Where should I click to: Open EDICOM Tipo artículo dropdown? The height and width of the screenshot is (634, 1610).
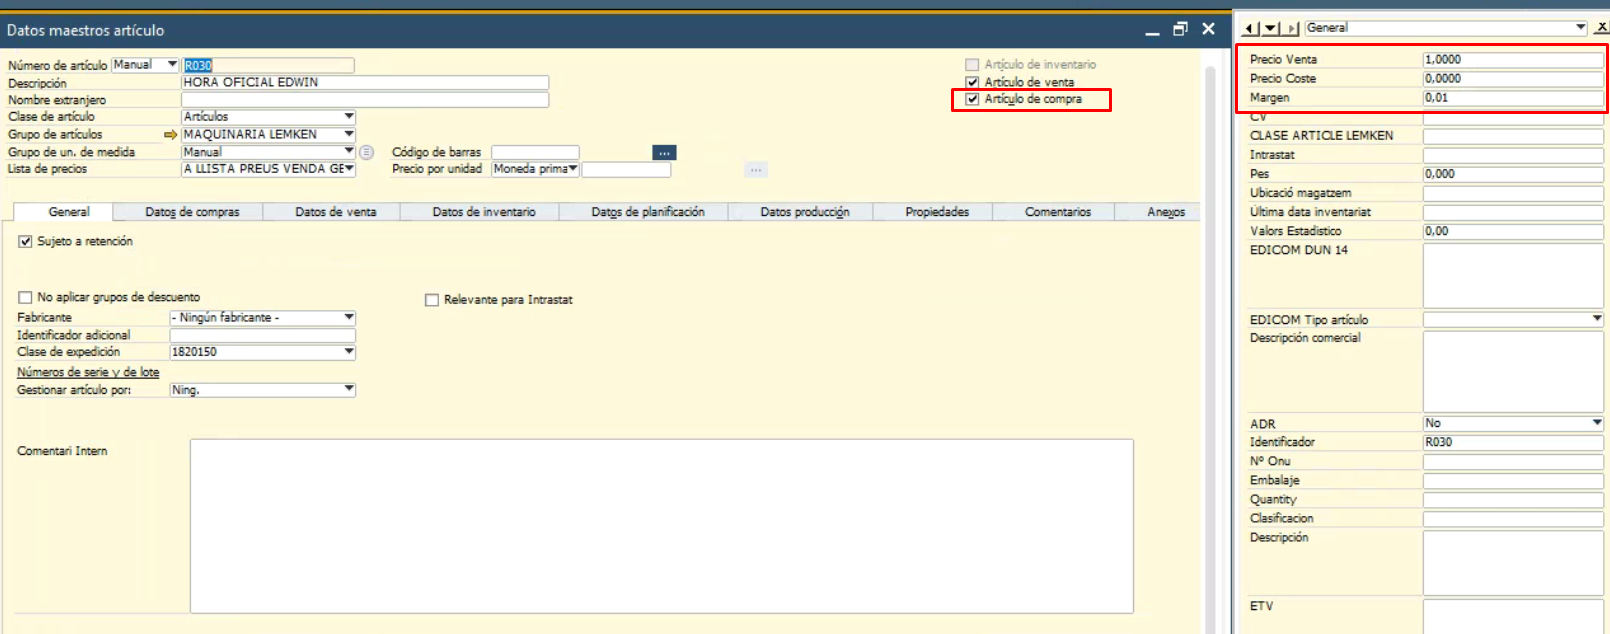pyautogui.click(x=1597, y=319)
